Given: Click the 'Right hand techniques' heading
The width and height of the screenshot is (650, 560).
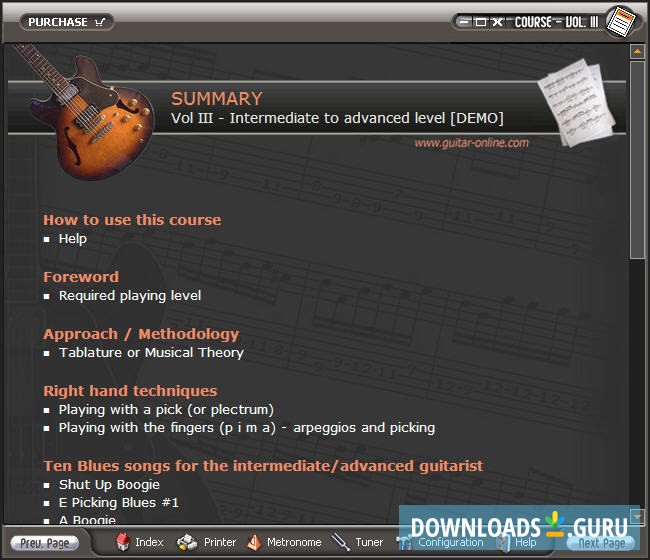Looking at the screenshot, I should point(130,391).
